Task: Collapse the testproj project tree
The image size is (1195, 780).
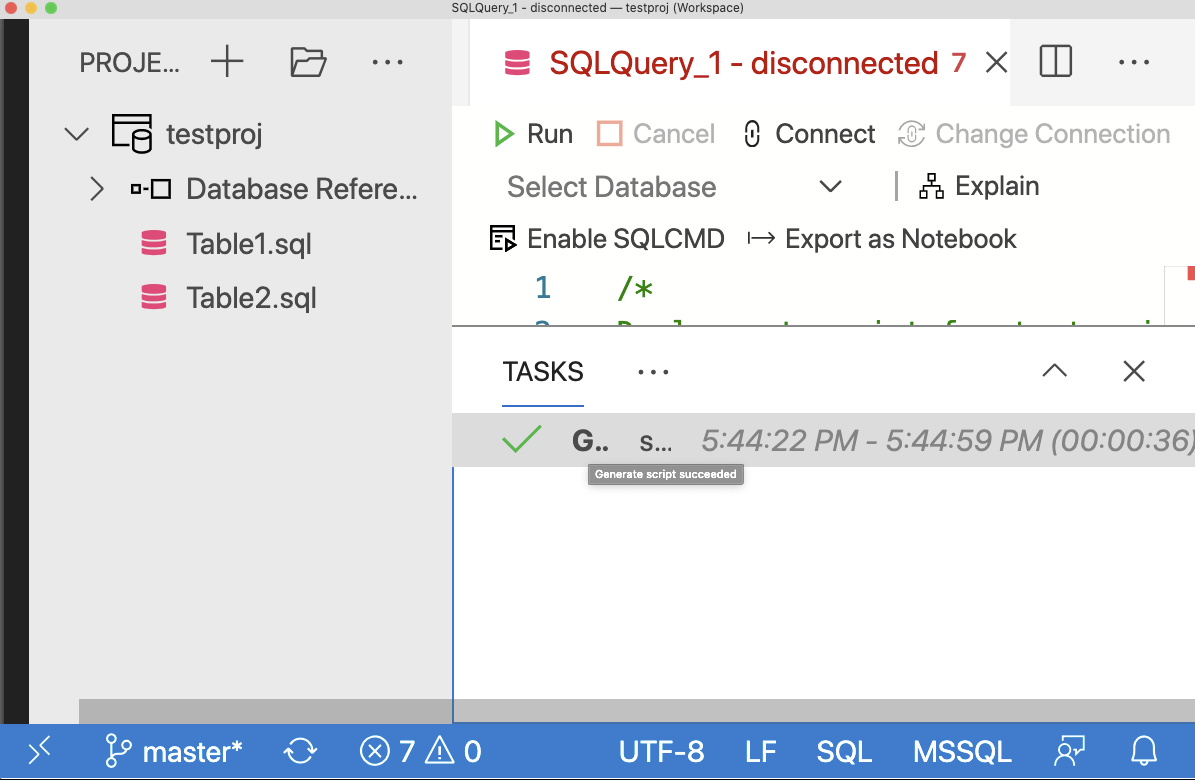Action: click(x=76, y=133)
